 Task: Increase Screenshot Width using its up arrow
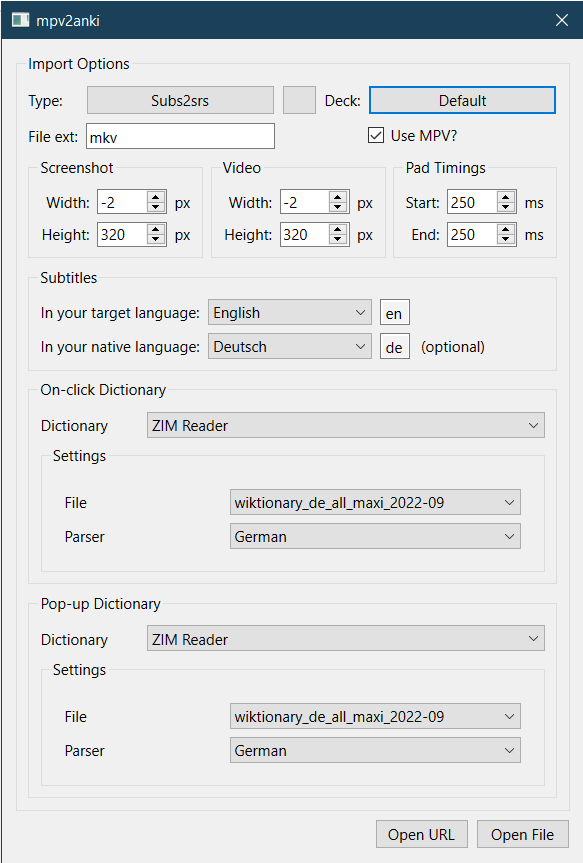coord(155,196)
